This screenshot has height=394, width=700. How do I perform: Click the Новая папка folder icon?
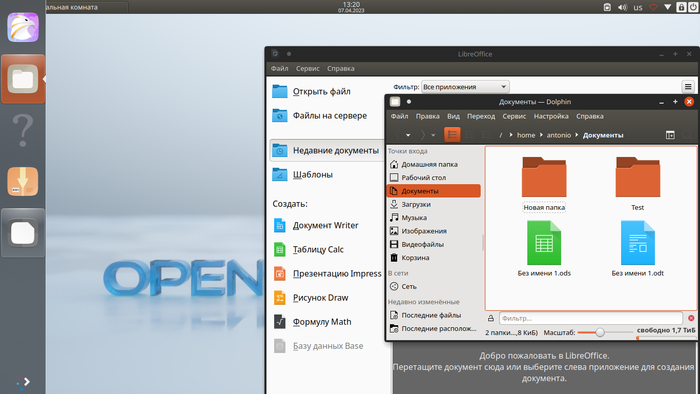pyautogui.click(x=544, y=177)
